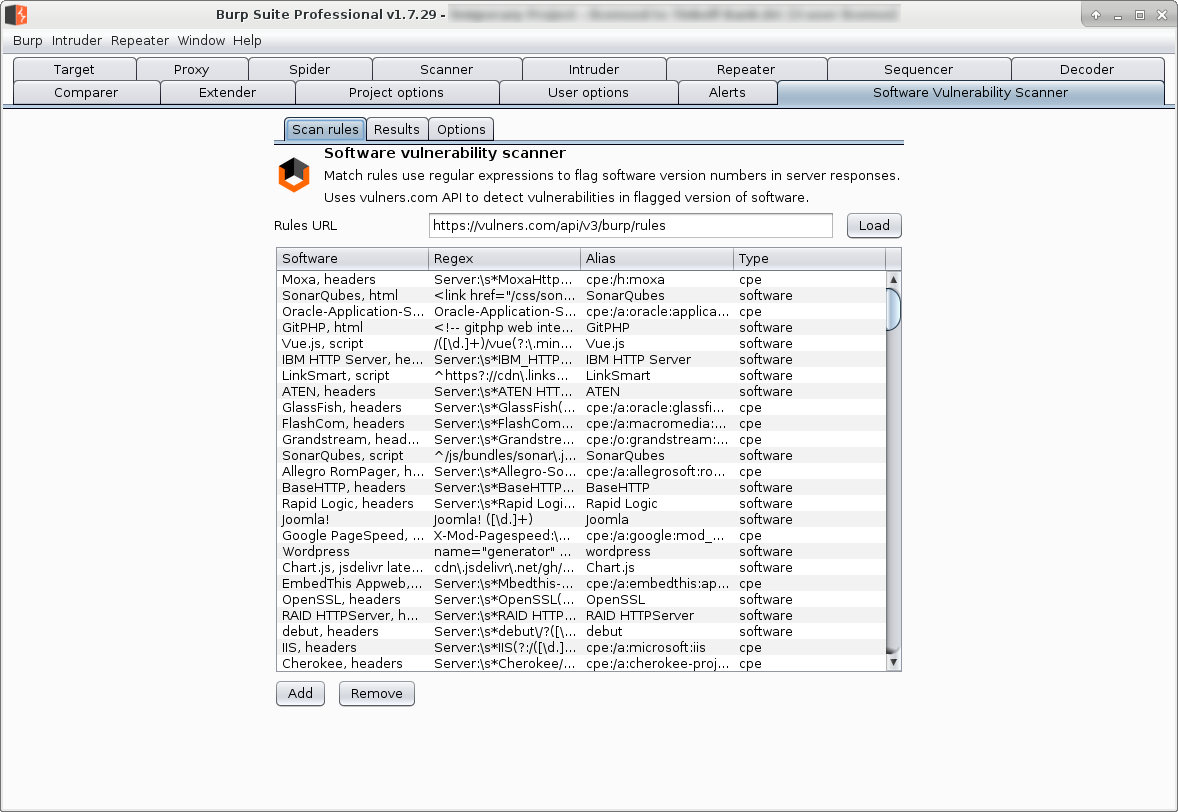1178x812 pixels.
Task: Select the LinkSmart, script rule row
Action: pos(581,376)
